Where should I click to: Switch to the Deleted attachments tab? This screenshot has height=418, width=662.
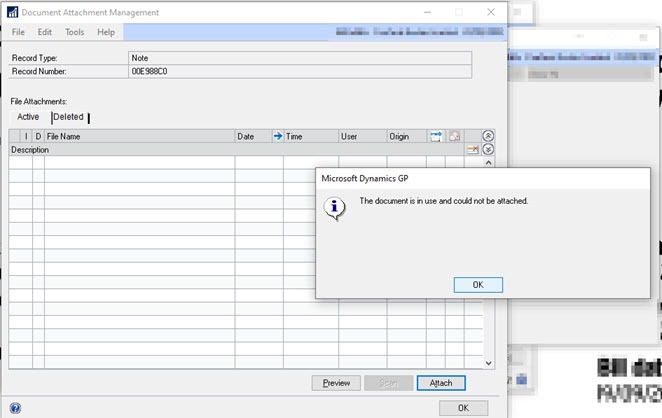[x=69, y=117]
